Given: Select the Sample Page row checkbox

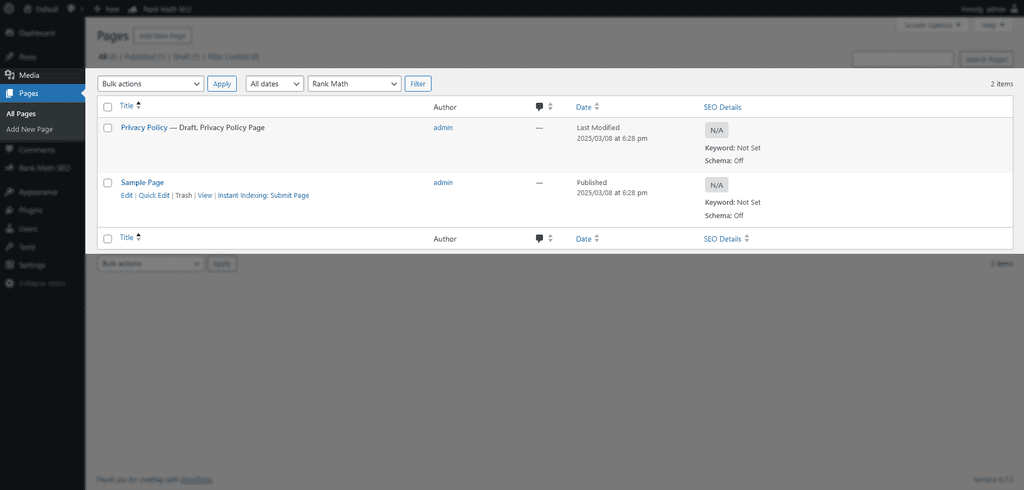Looking at the screenshot, I should pos(108,183).
